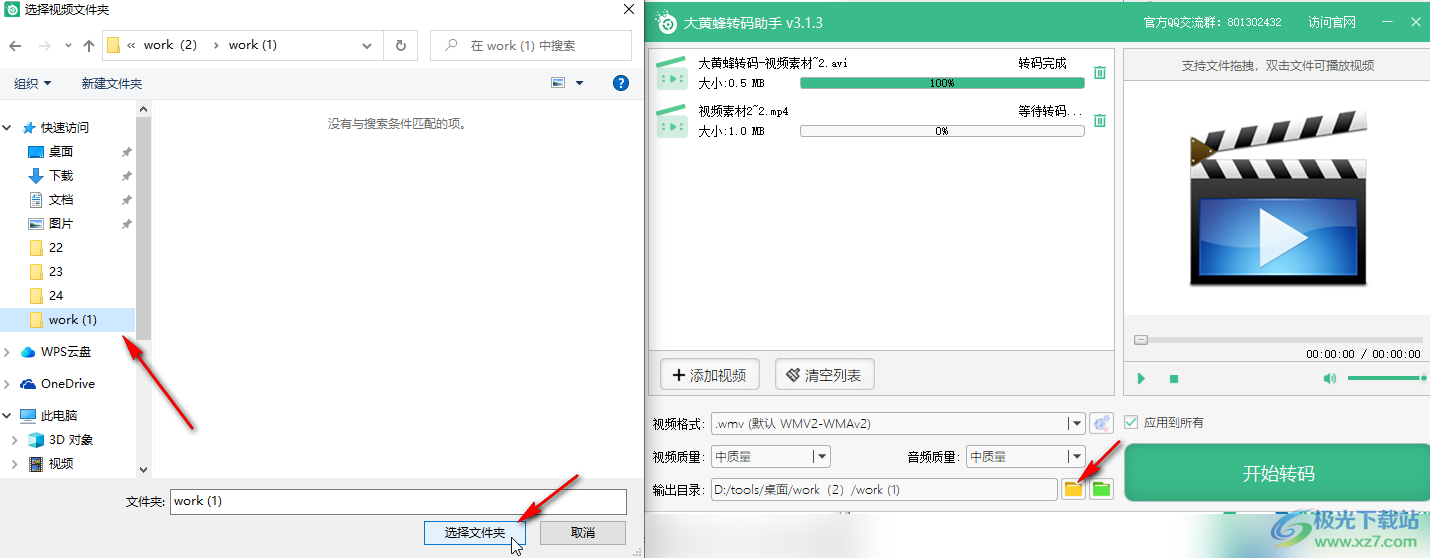Click 新建文件夹 in the dialog toolbar
Screen dimensions: 1430x558
112,84
